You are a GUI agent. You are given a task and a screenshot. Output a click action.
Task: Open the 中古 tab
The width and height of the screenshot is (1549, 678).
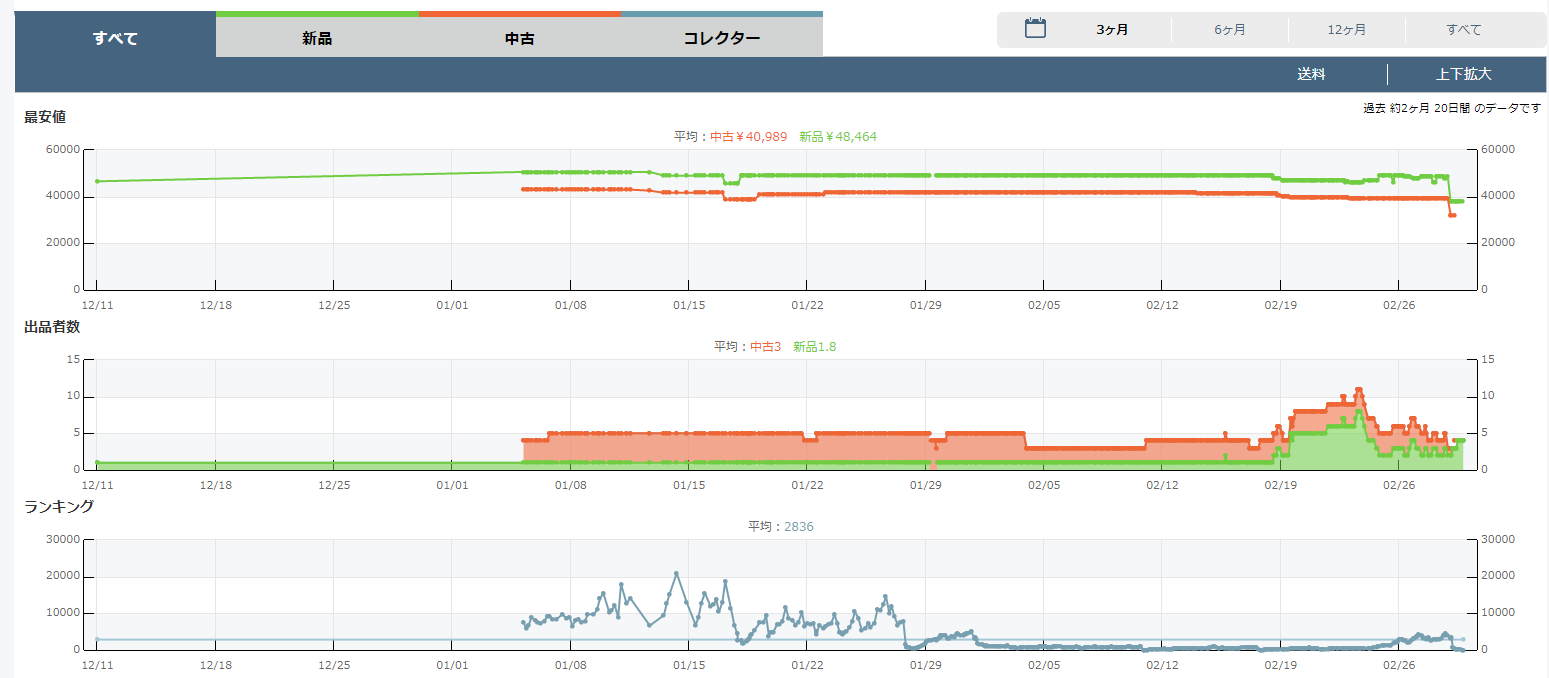click(520, 39)
